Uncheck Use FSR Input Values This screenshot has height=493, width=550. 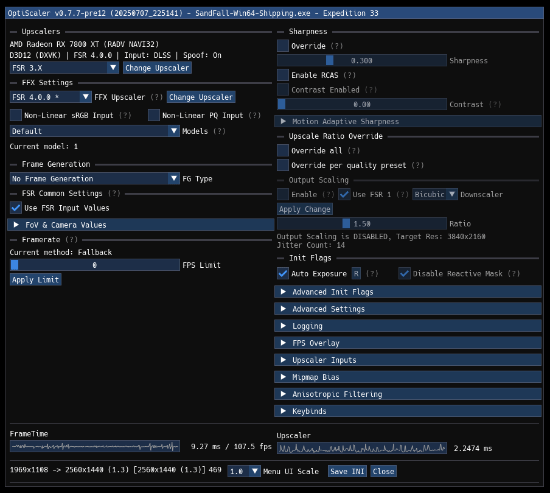(16, 208)
